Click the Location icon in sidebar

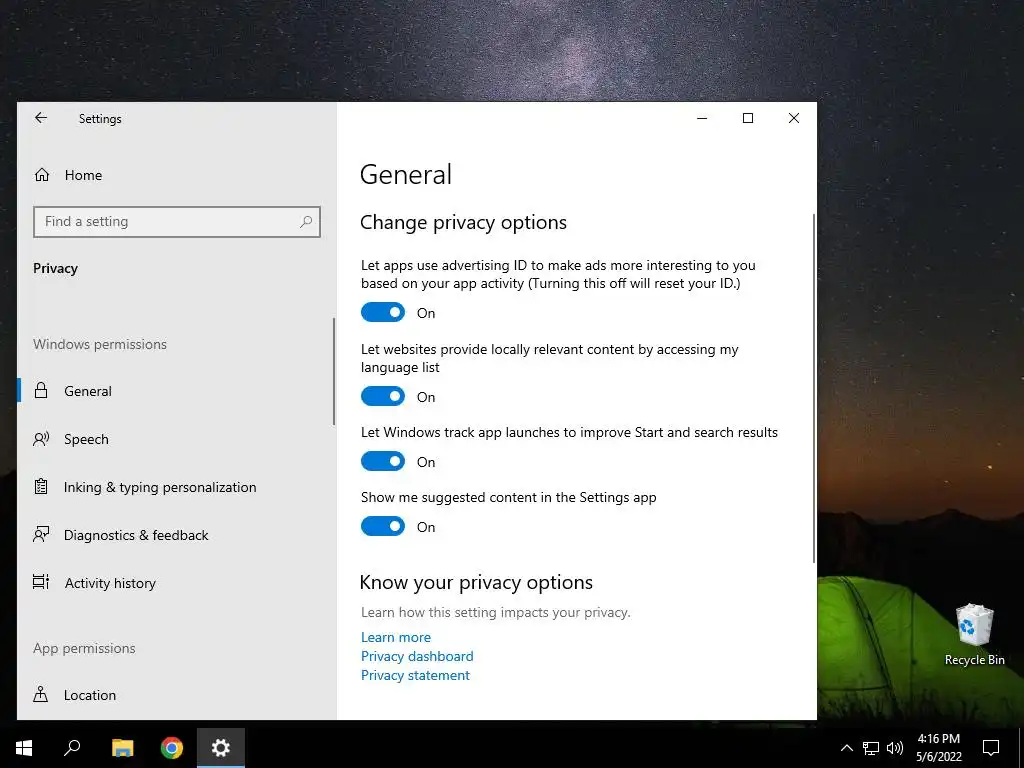point(40,694)
